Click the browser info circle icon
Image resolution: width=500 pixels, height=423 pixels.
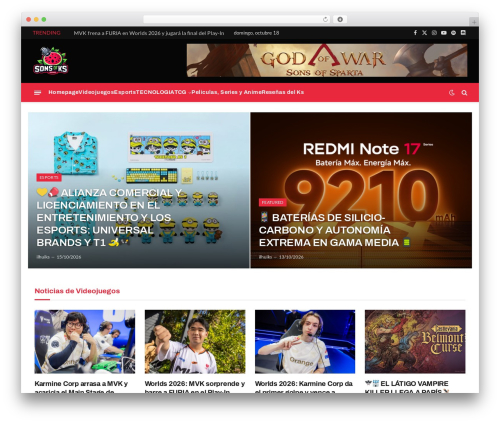tap(340, 19)
